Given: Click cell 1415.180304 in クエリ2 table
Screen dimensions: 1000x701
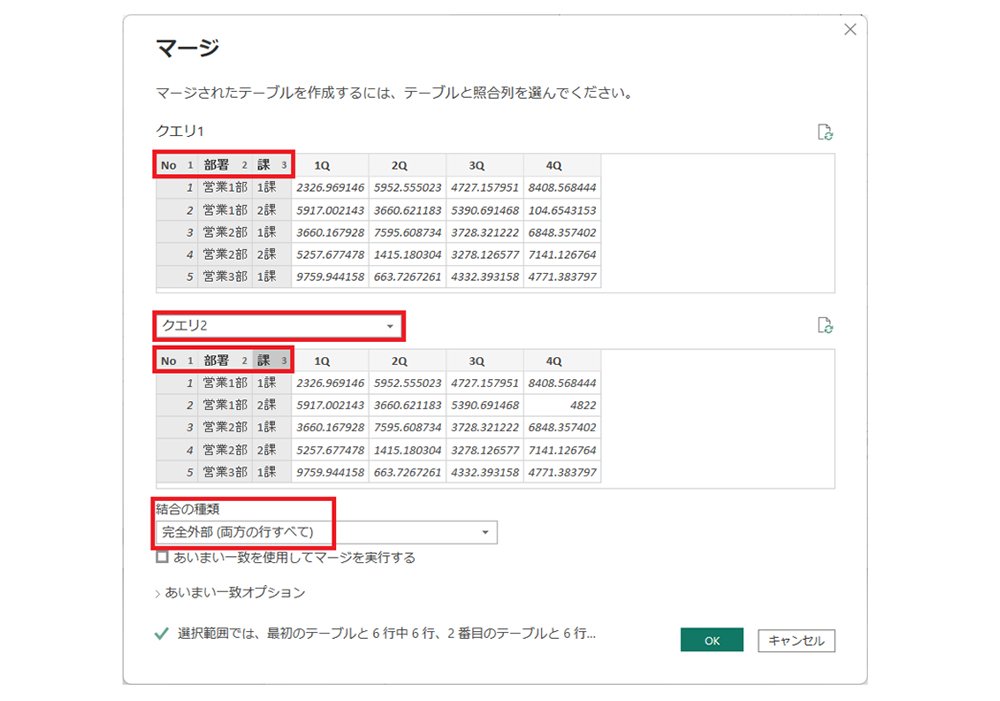Looking at the screenshot, I should tap(407, 450).
